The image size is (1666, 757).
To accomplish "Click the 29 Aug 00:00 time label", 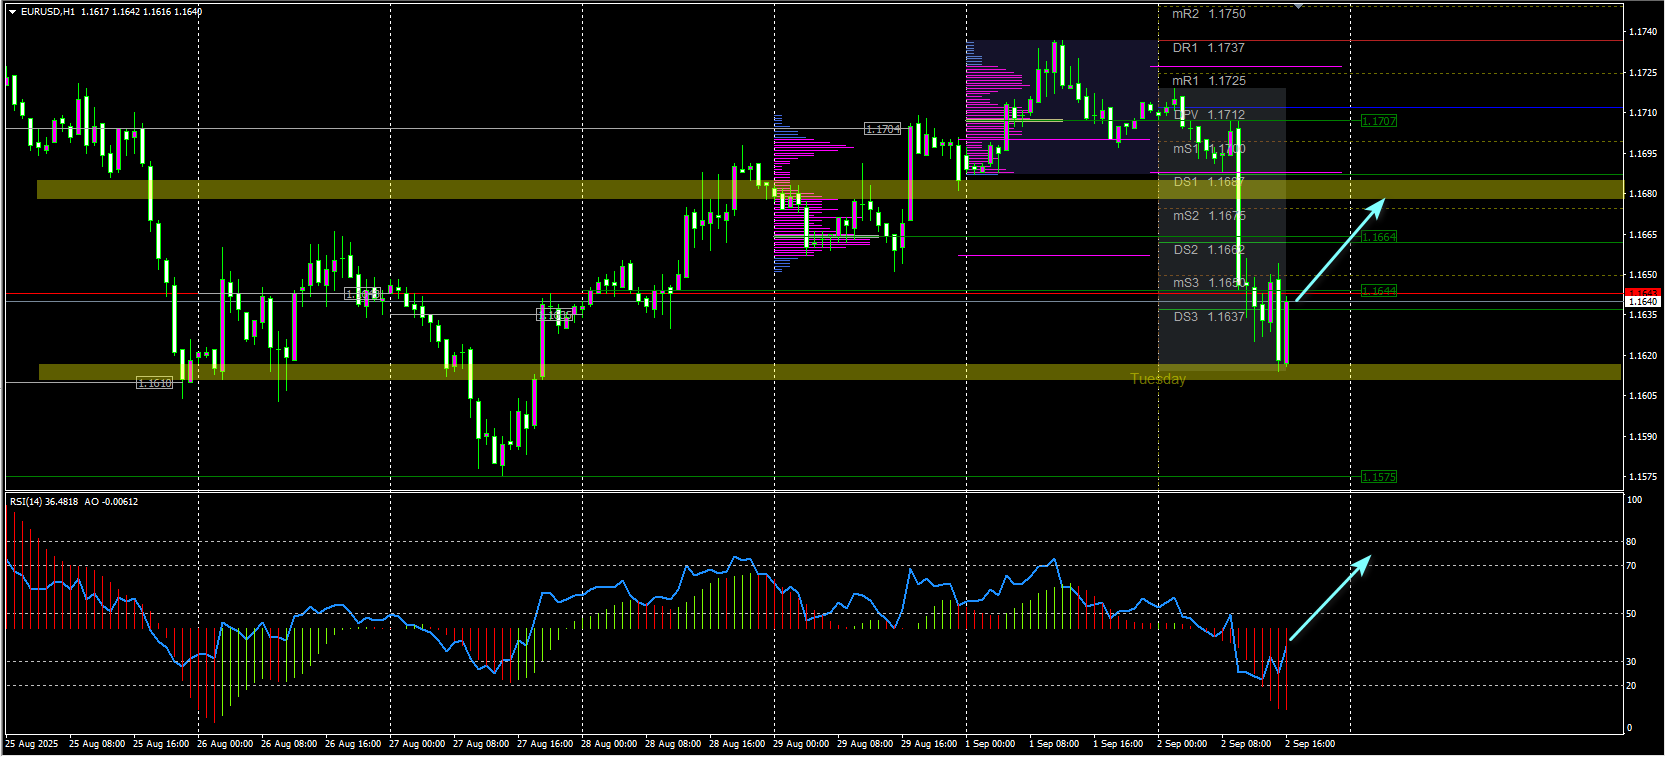I will (x=801, y=744).
